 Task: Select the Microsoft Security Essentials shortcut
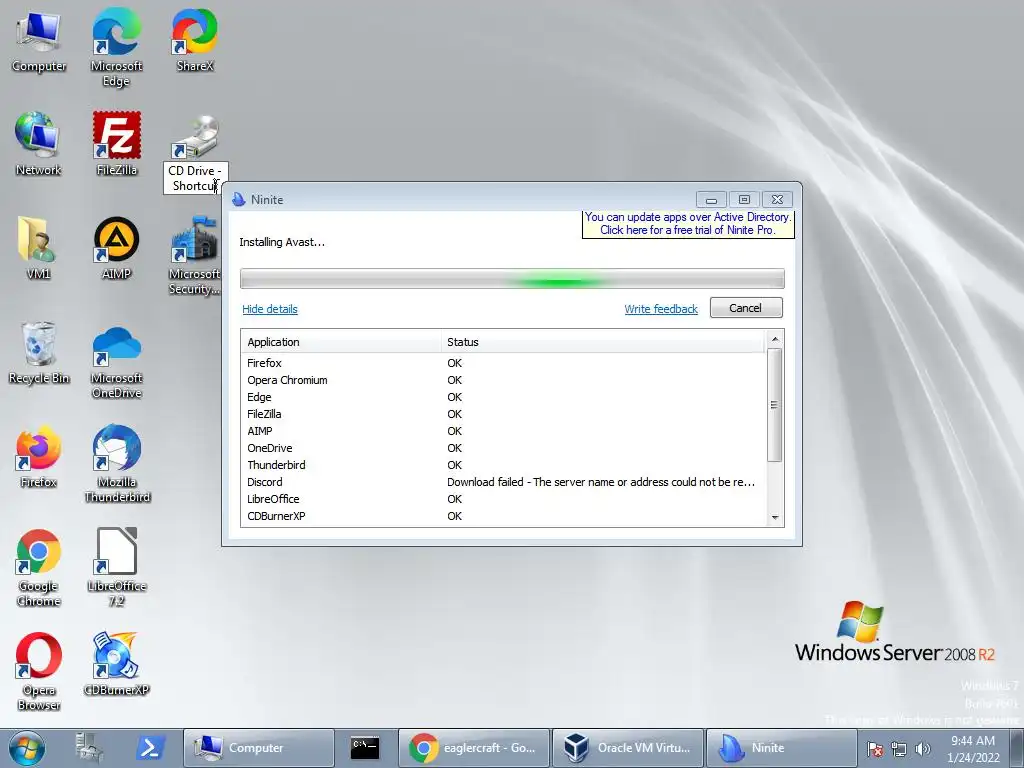click(x=195, y=256)
